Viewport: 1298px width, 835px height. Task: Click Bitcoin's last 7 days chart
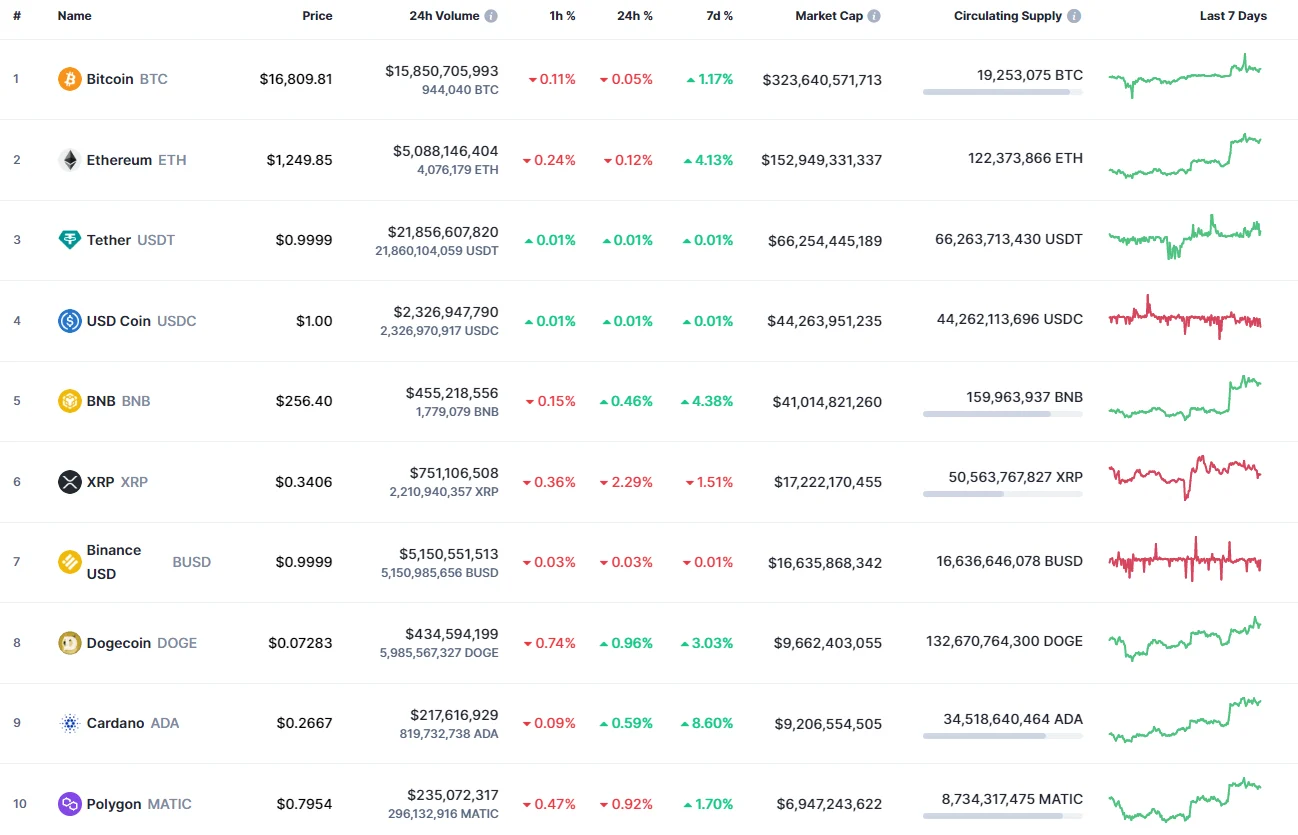(x=1185, y=79)
